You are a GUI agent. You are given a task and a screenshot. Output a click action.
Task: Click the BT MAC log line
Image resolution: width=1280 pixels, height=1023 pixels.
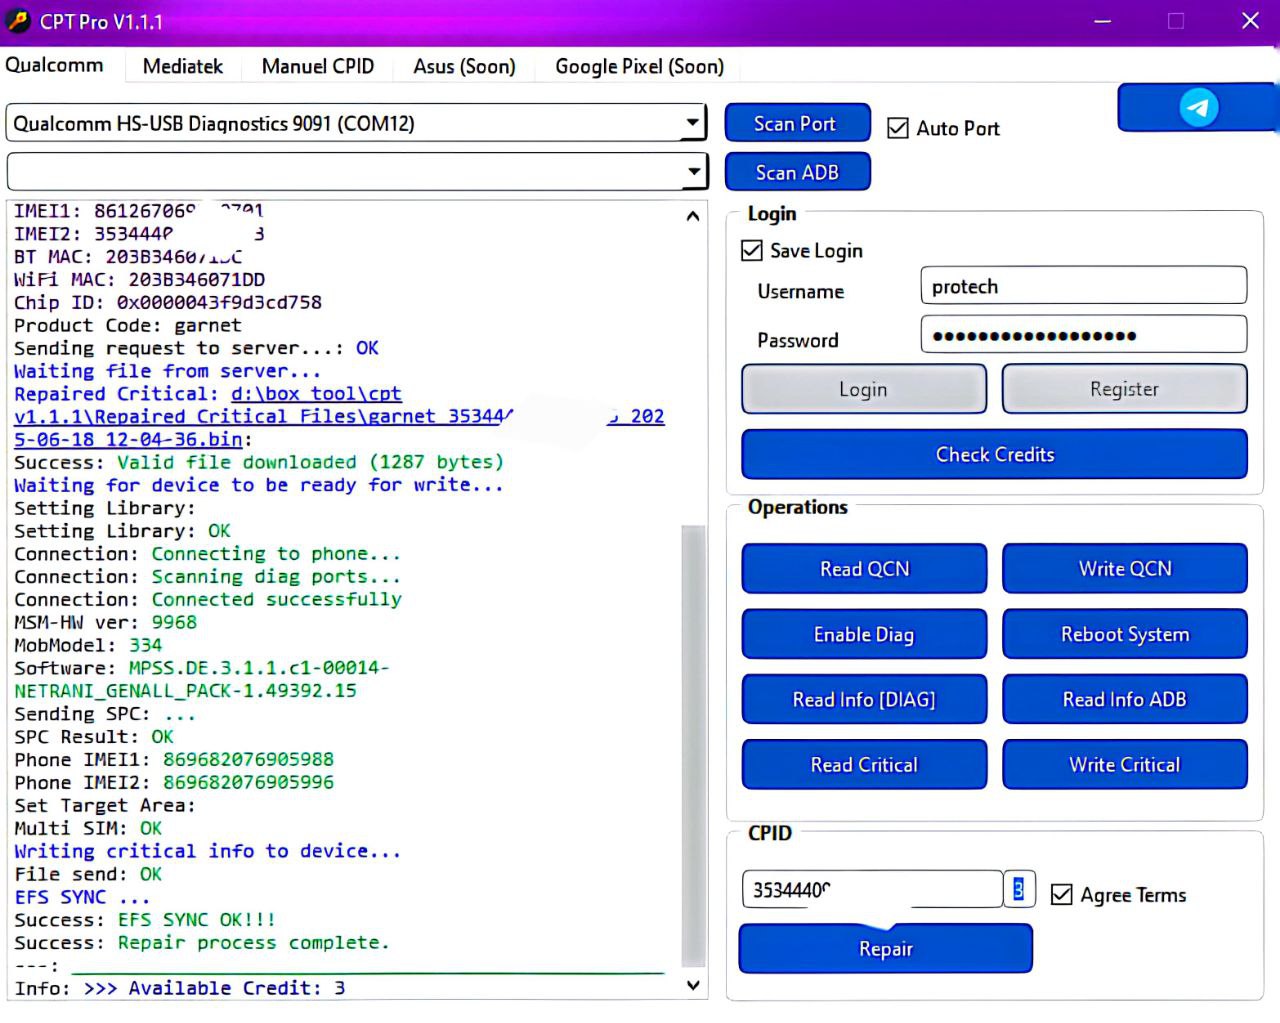[128, 257]
